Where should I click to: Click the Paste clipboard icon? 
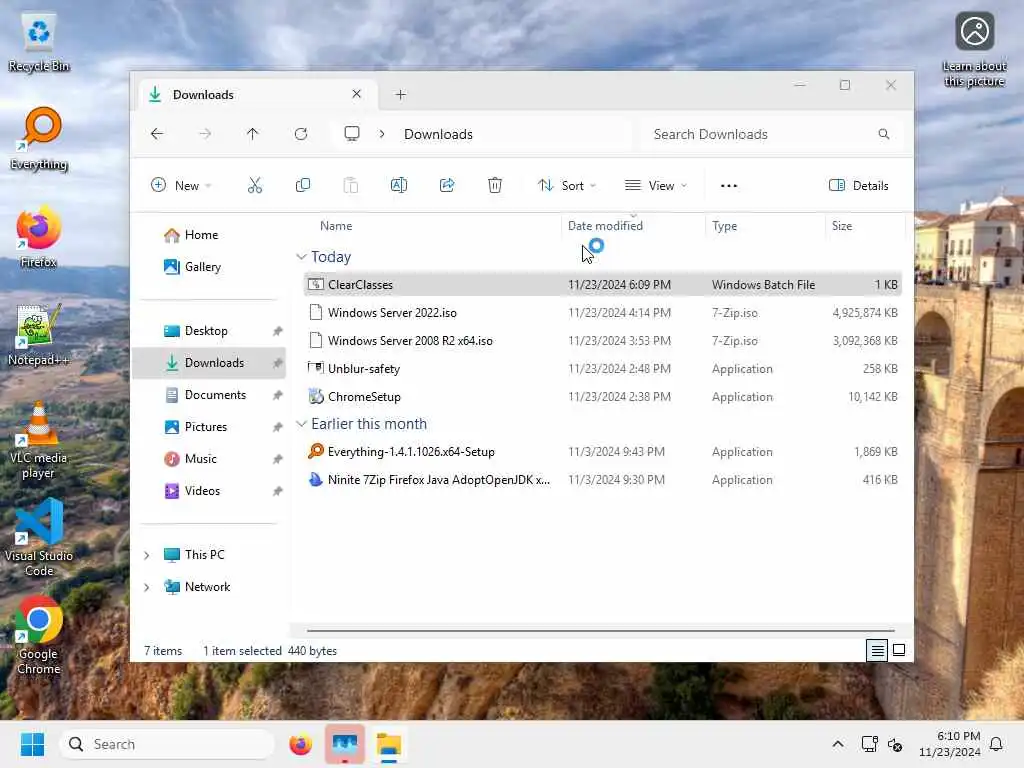351,185
